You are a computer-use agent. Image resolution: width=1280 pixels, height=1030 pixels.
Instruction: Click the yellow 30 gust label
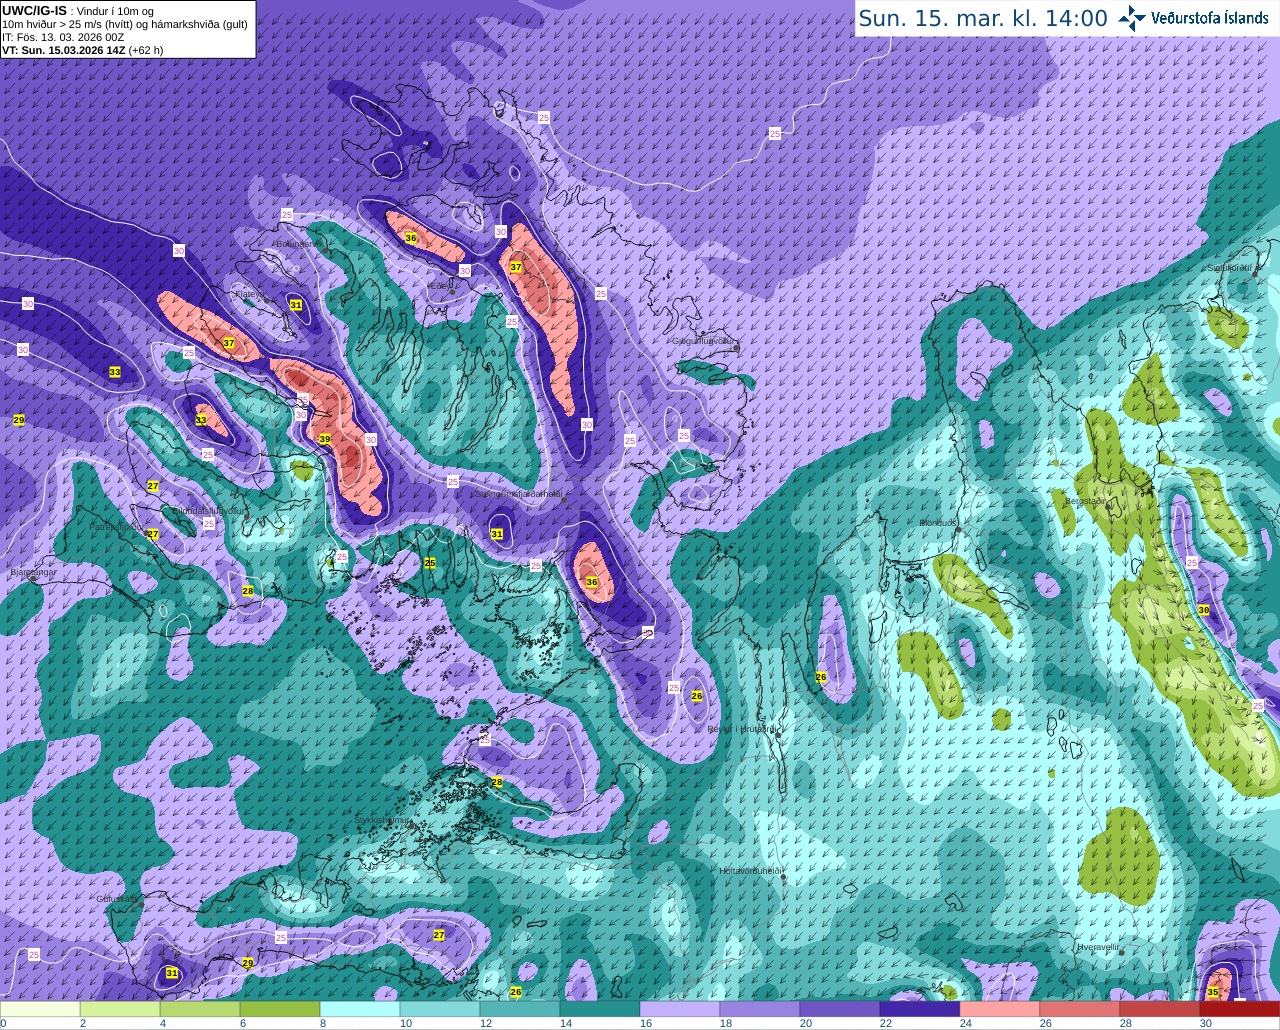tap(1204, 610)
